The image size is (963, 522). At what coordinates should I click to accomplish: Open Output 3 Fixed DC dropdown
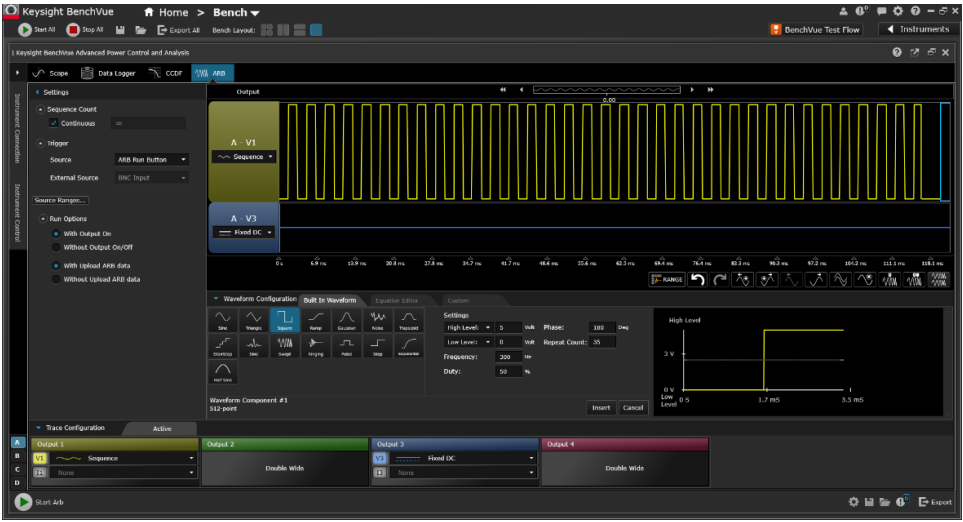pos(463,458)
